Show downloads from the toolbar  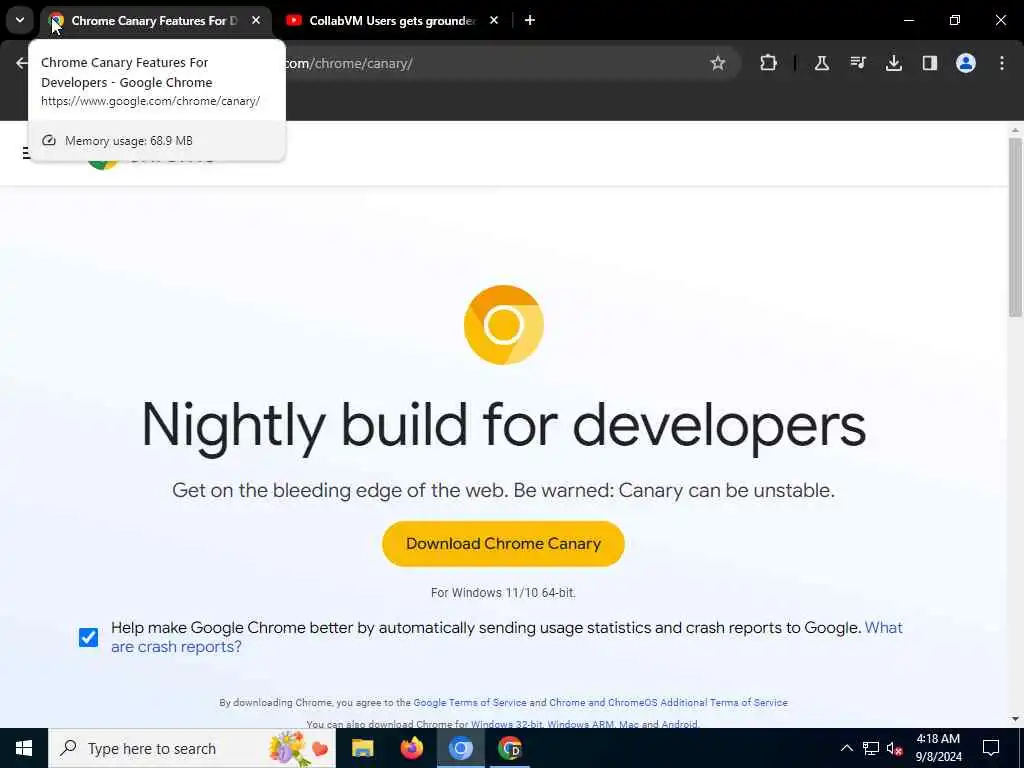(893, 63)
